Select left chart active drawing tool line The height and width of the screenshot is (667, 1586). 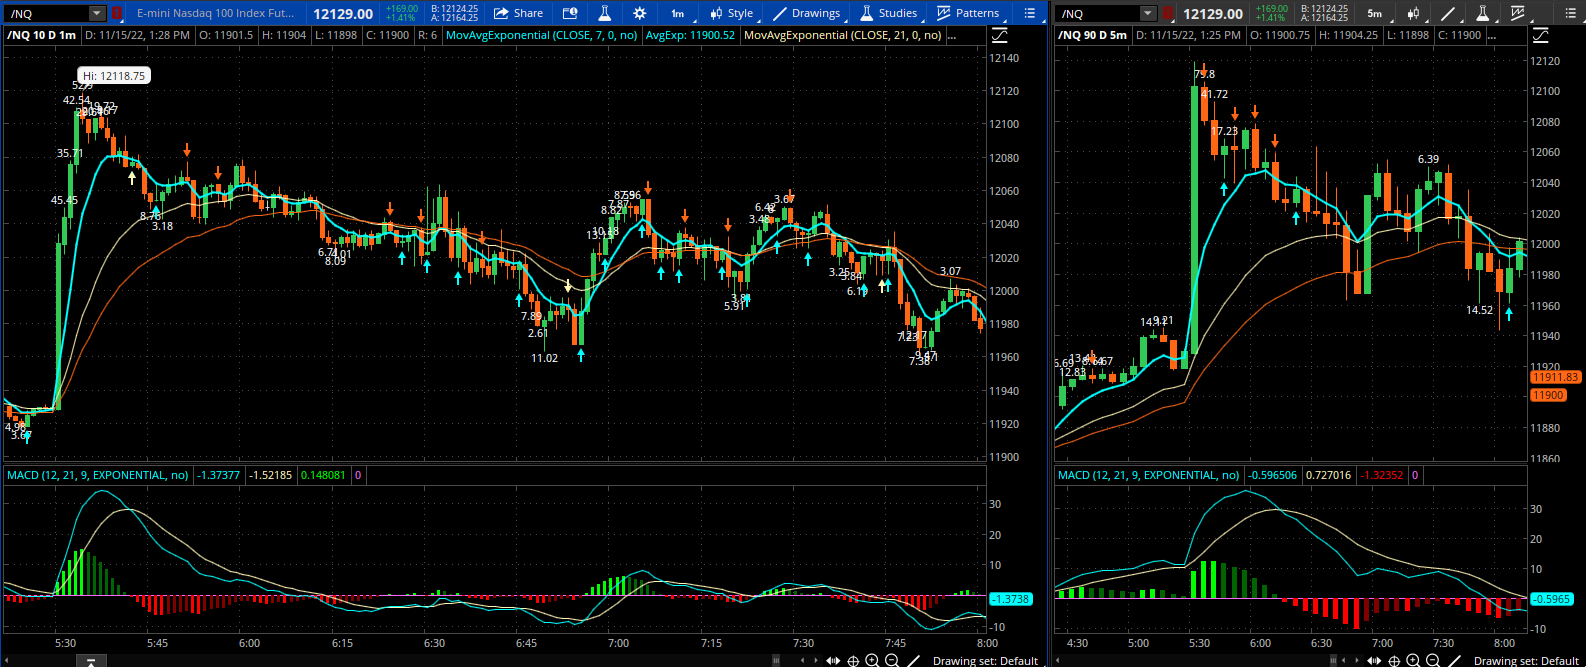click(x=912, y=661)
